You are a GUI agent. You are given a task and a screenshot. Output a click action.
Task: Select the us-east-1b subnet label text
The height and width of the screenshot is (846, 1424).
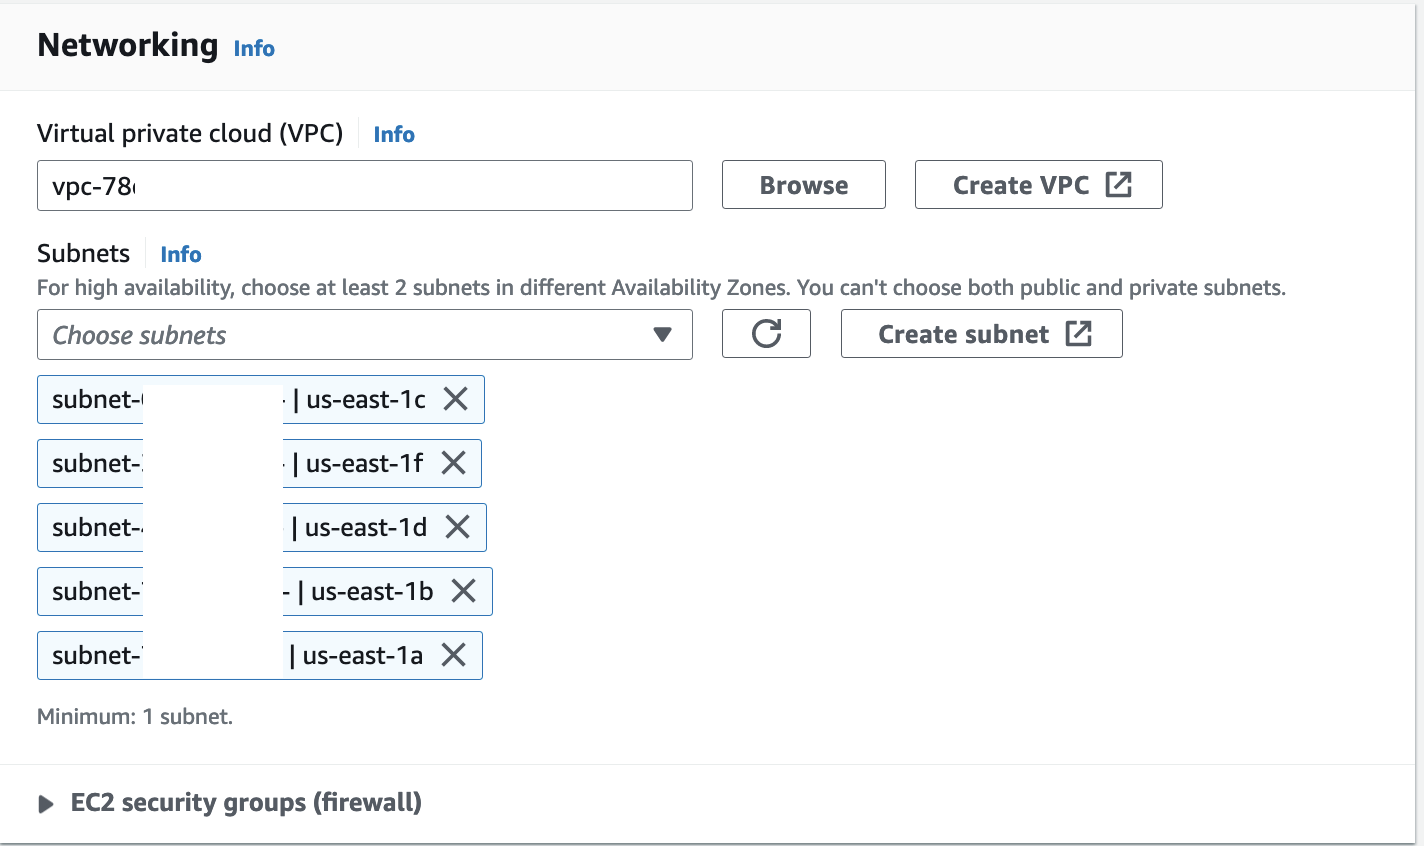[372, 591]
